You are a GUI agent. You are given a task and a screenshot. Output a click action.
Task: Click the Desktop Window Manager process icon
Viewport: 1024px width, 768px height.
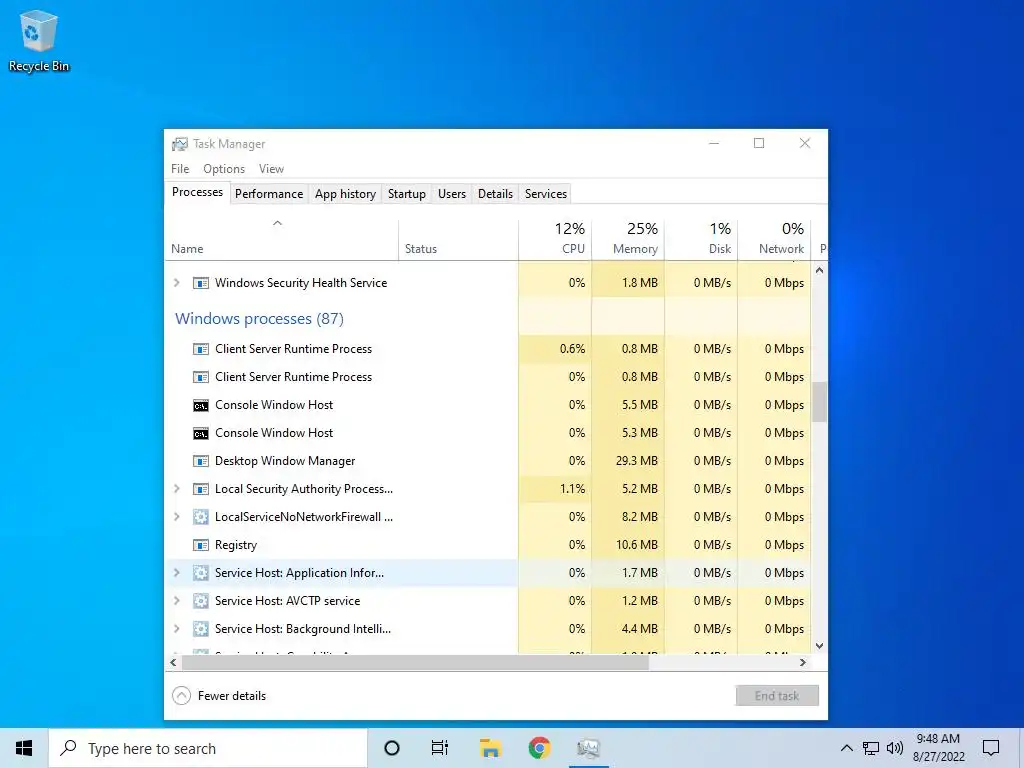[200, 461]
